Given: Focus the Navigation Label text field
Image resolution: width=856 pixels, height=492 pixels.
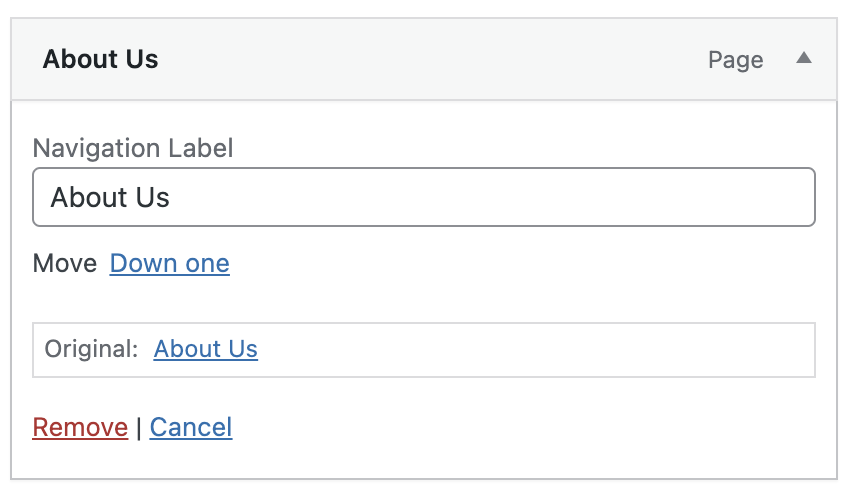Looking at the screenshot, I should (x=423, y=197).
